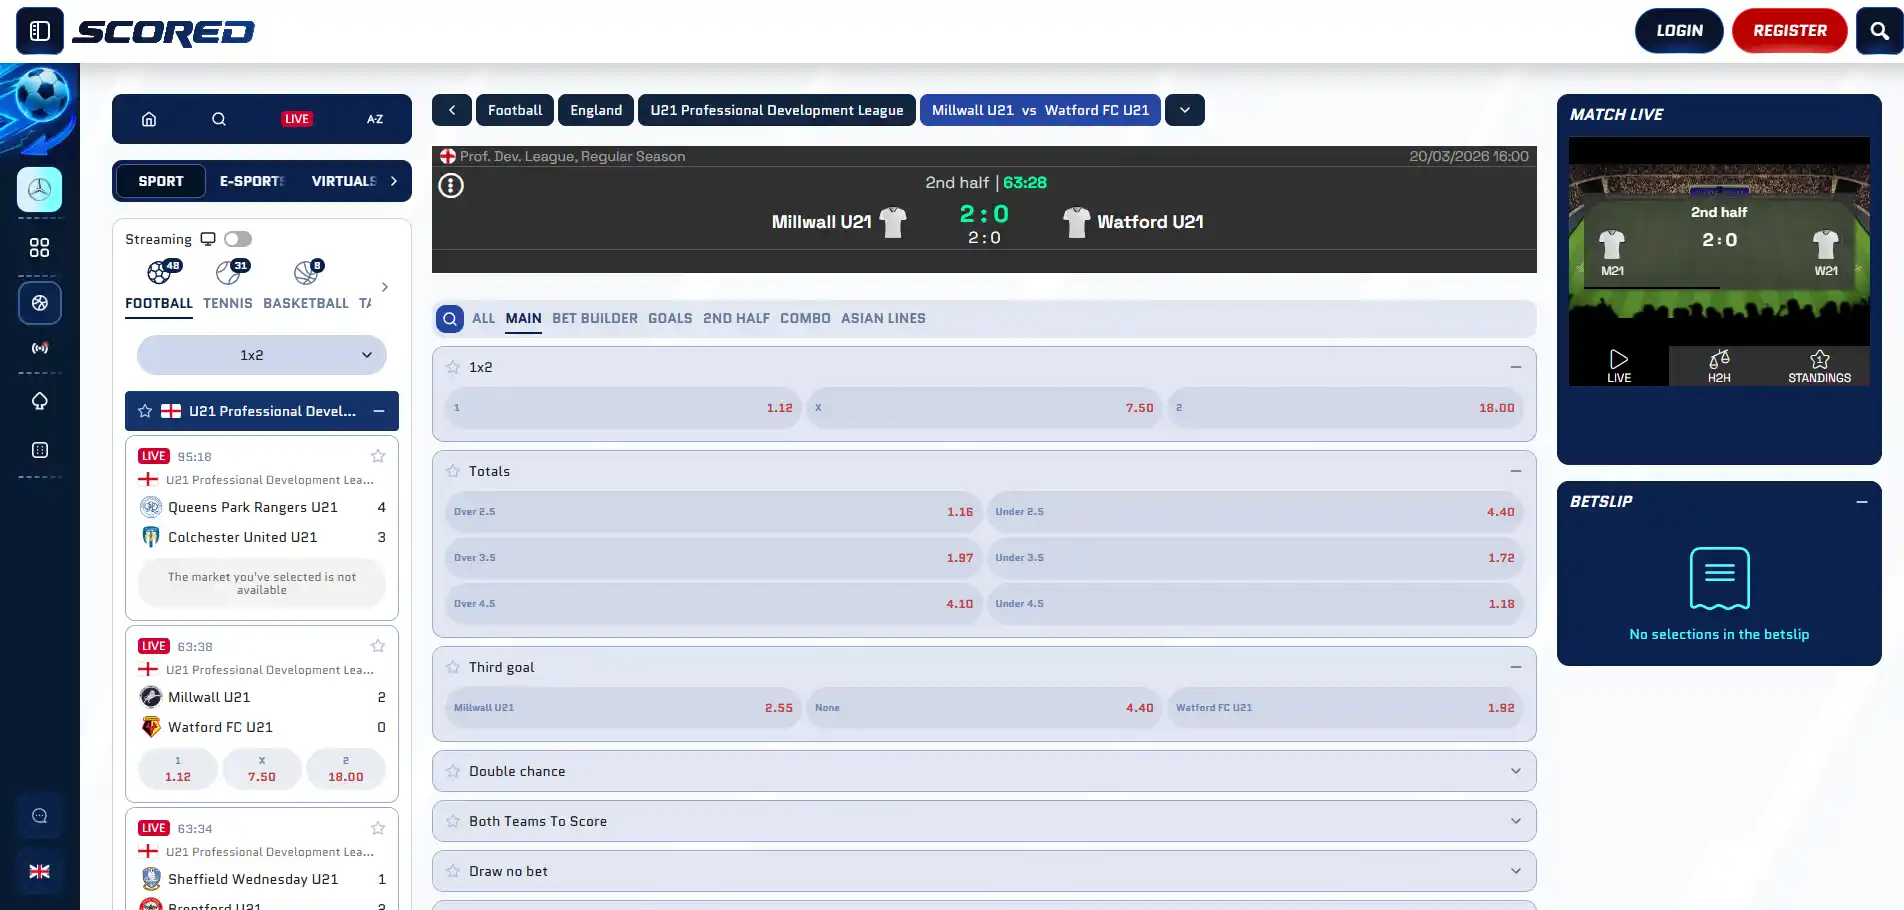Viewport: 1904px width, 910px height.
Task: Favorite the 1x2 market star
Action: point(453,367)
